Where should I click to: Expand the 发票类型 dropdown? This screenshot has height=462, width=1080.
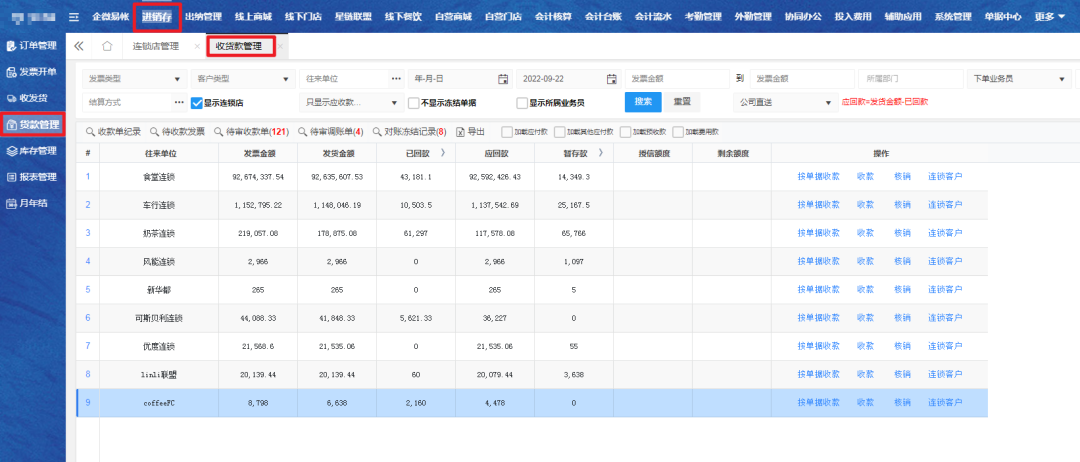(x=178, y=79)
